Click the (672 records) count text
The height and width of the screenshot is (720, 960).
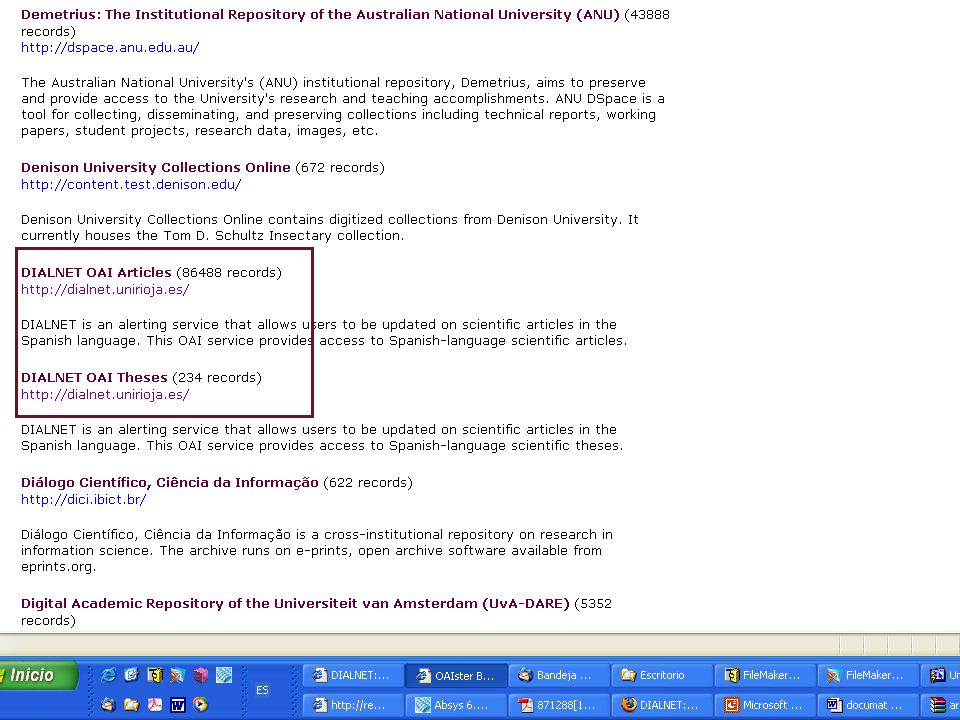340,168
